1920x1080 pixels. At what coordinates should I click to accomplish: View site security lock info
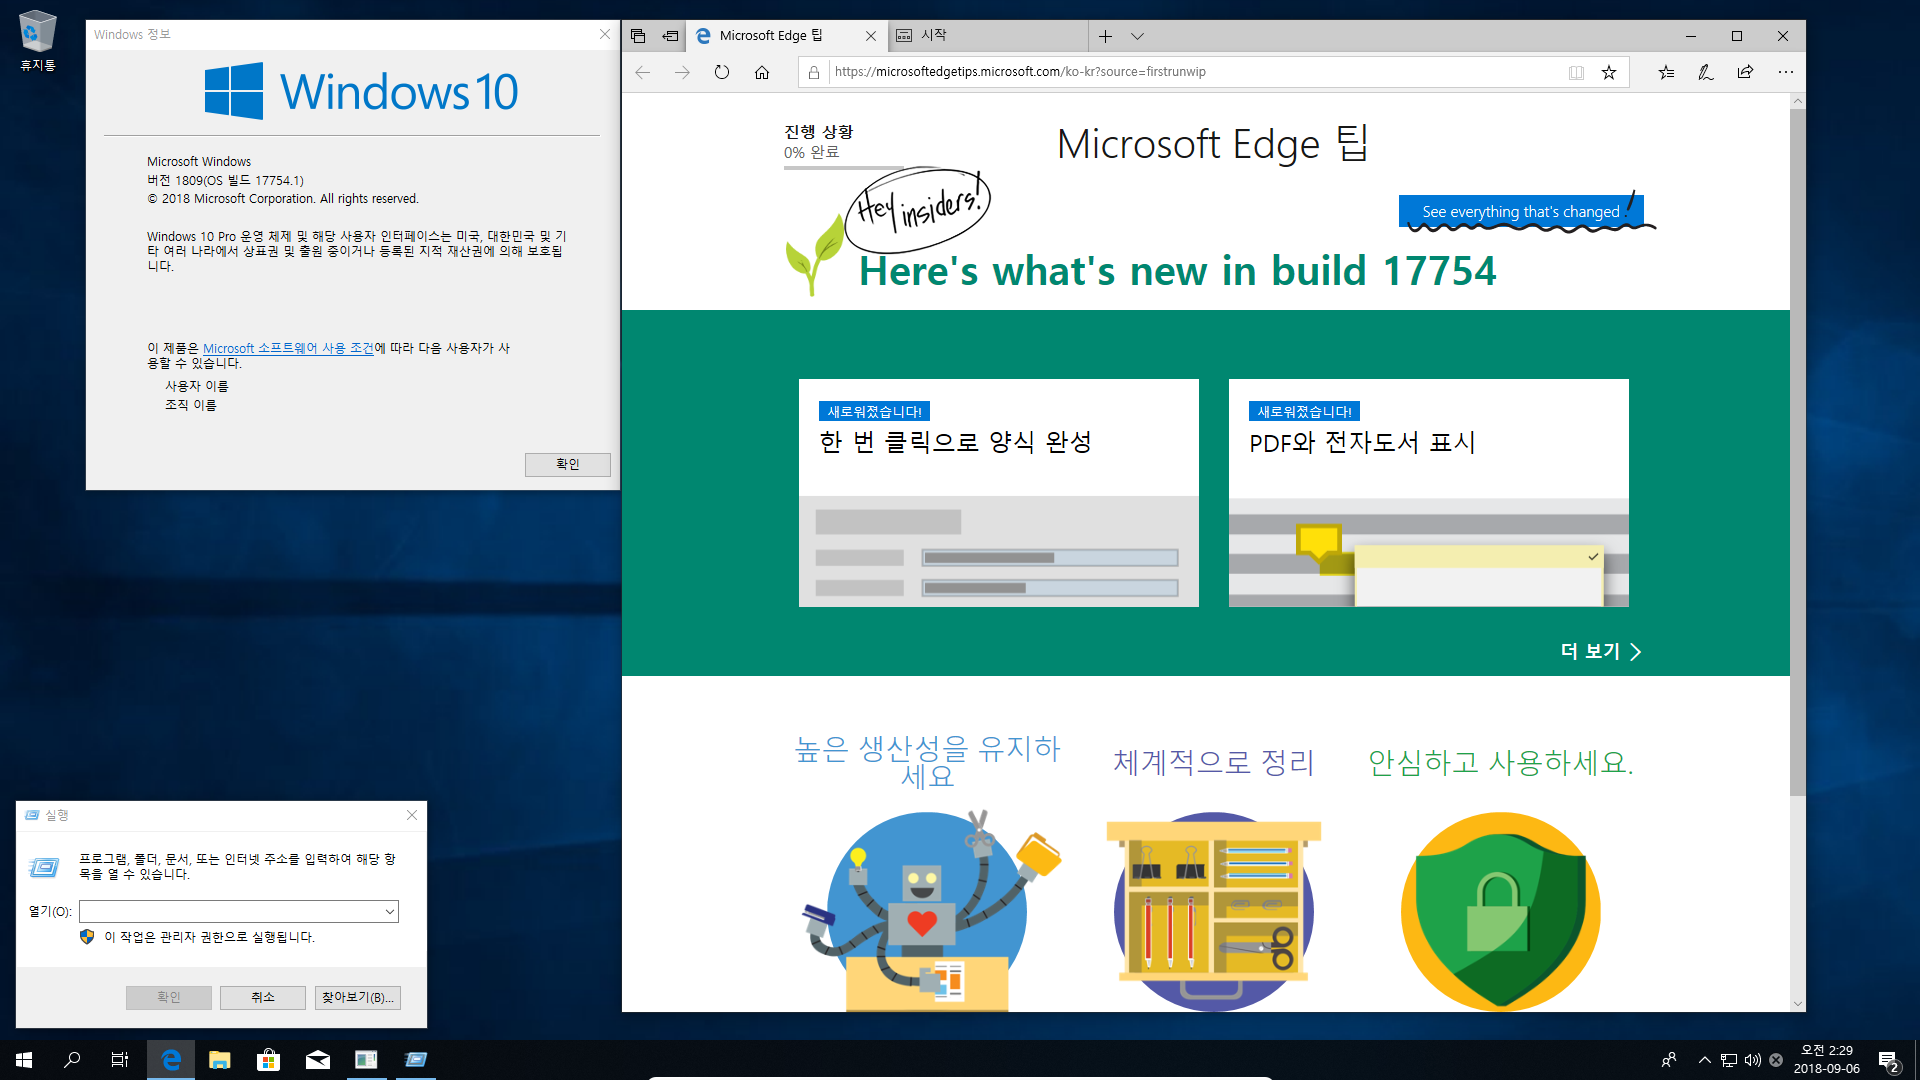point(814,72)
